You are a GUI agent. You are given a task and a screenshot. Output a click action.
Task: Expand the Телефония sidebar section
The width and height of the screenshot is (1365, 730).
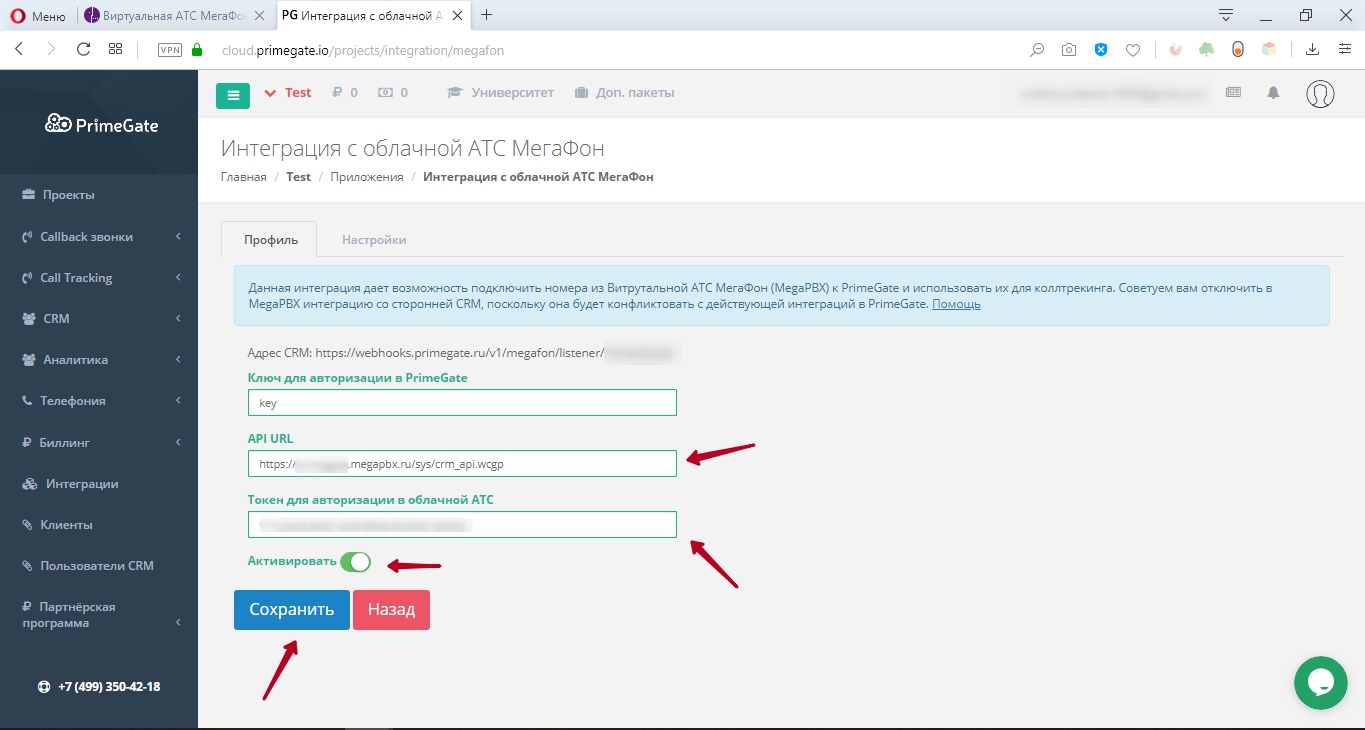click(x=99, y=401)
